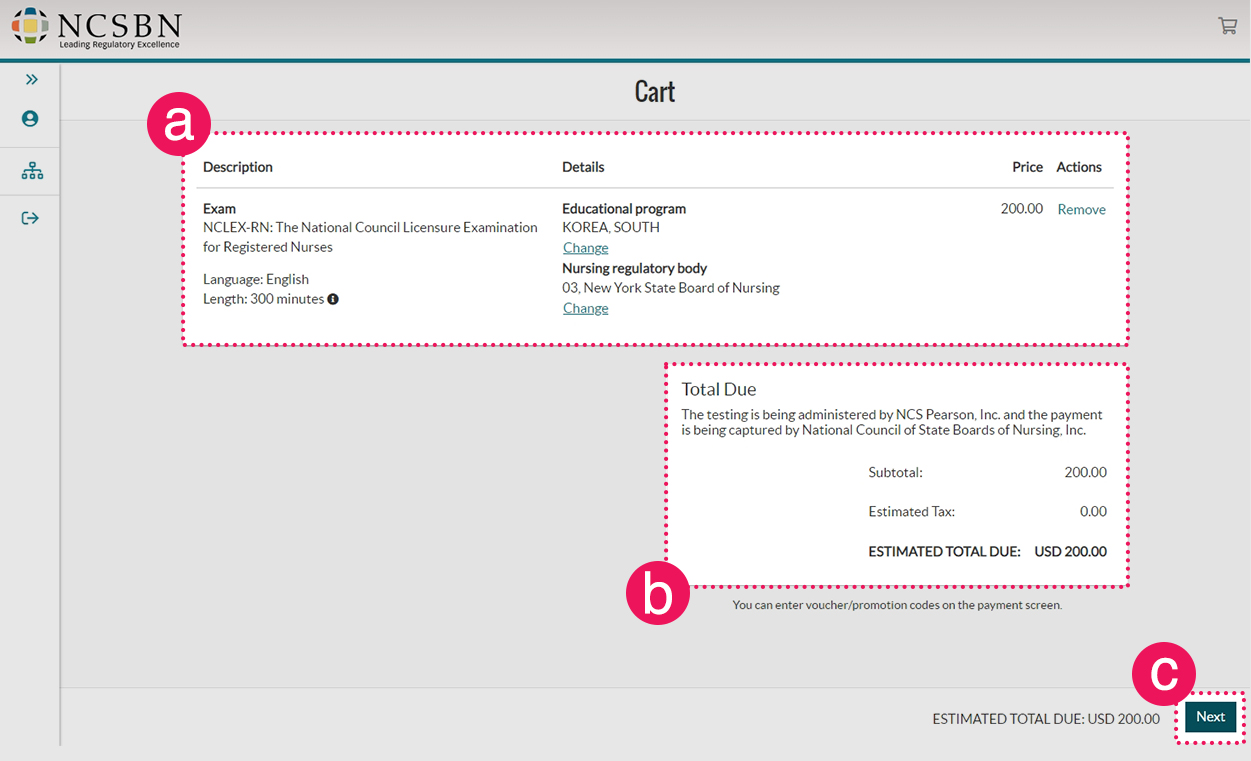Remove the NCLEX-RN exam from cart
The height and width of the screenshot is (761, 1251).
[x=1081, y=209]
